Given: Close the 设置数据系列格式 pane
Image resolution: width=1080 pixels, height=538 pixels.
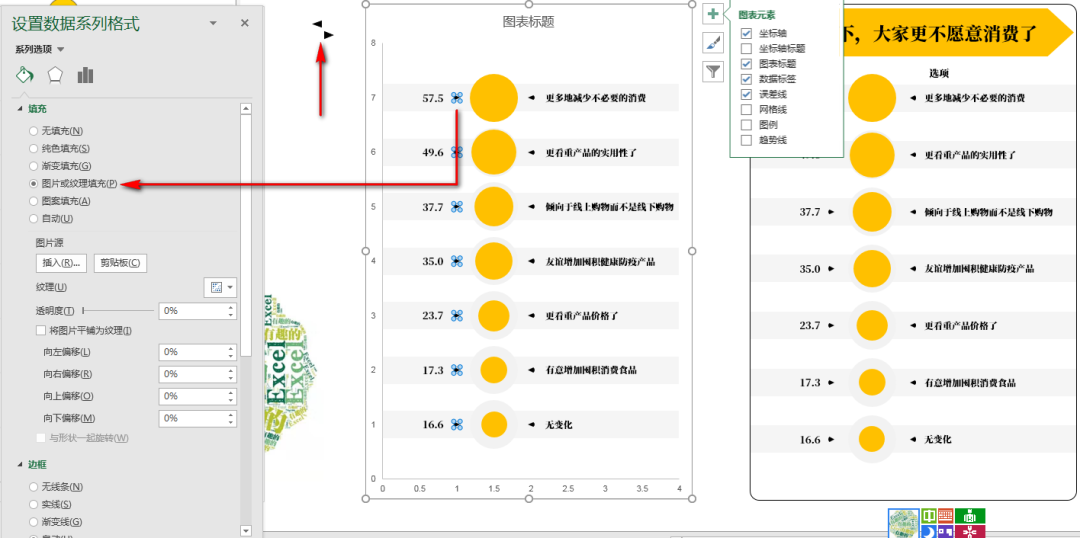Looking at the screenshot, I should click(245, 23).
